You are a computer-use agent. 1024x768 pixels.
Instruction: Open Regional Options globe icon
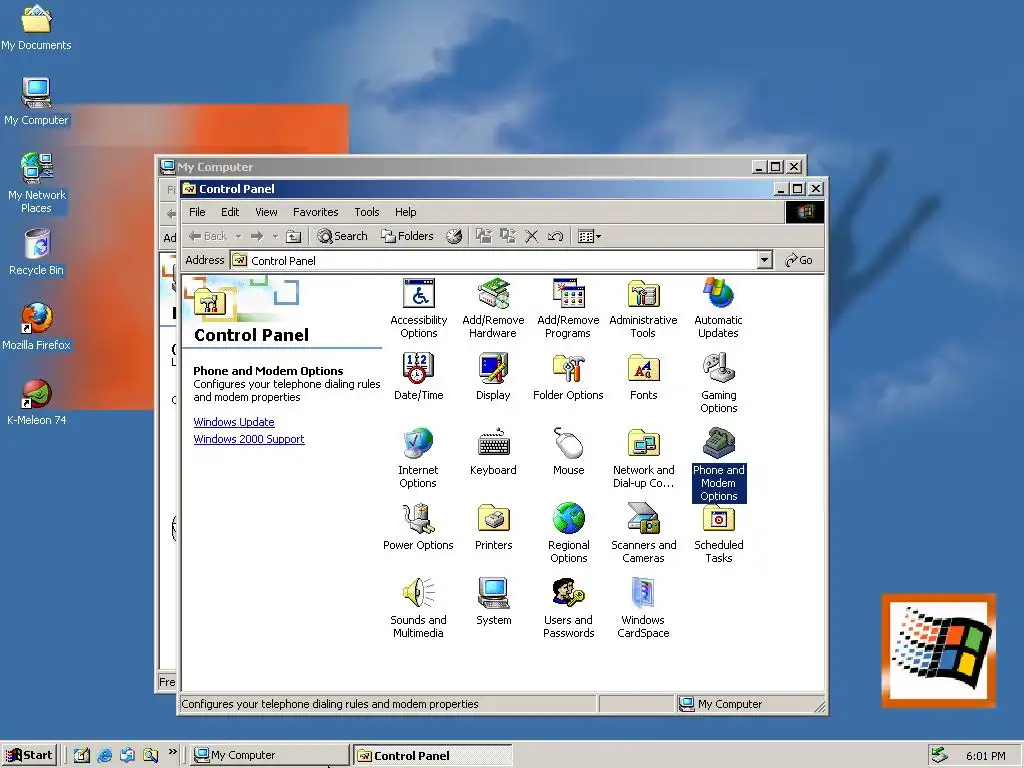pyautogui.click(x=568, y=519)
